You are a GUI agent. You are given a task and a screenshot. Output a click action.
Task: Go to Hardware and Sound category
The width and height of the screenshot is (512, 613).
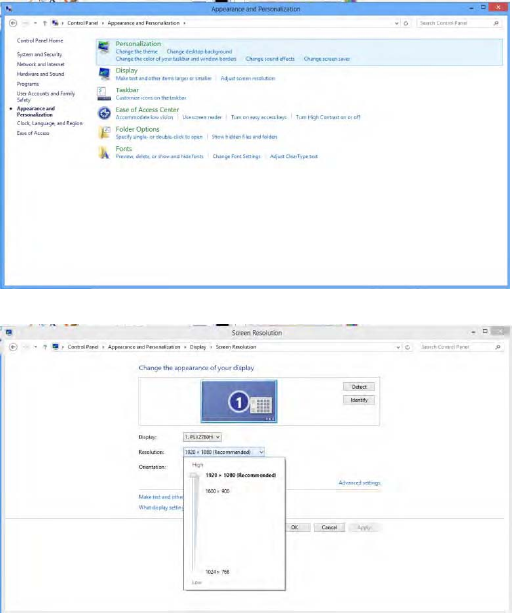point(40,74)
